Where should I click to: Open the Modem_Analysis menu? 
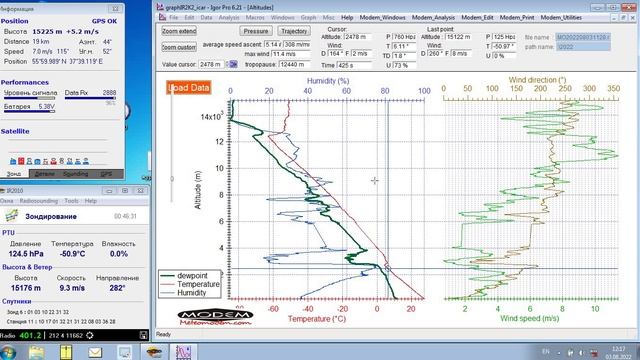[433, 18]
